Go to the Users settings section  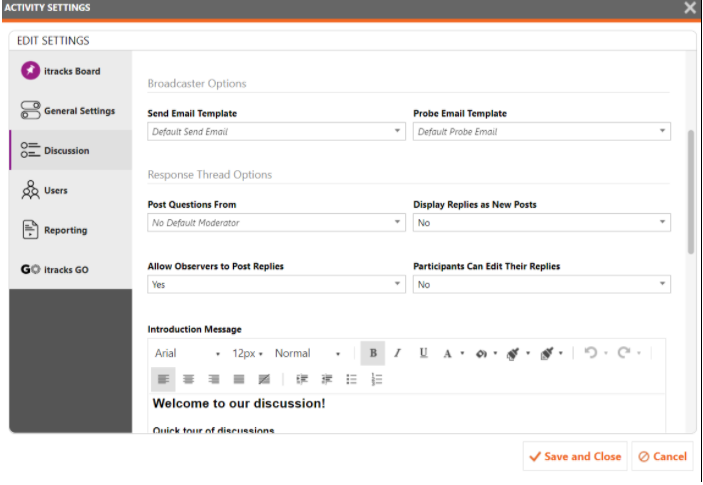coord(71,190)
